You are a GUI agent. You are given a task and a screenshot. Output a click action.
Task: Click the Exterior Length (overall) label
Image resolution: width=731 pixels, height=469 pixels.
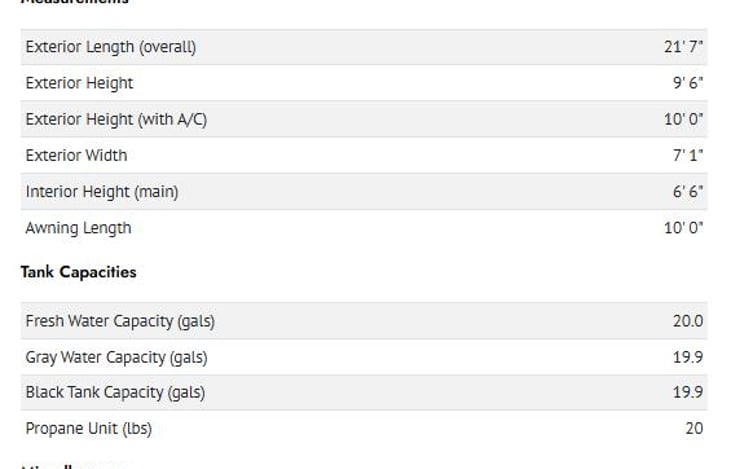pyautogui.click(x=110, y=47)
